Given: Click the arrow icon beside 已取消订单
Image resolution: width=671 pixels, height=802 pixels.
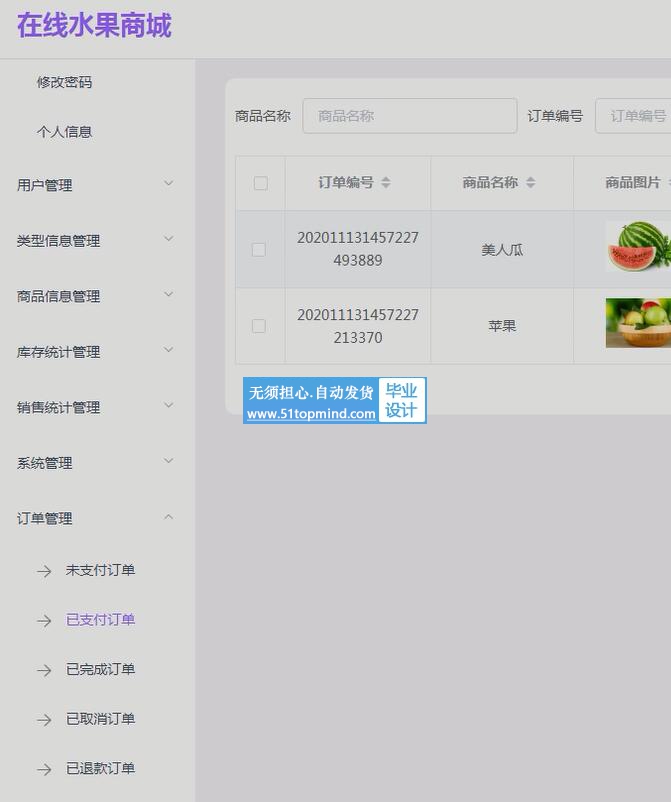Looking at the screenshot, I should pyautogui.click(x=44, y=720).
